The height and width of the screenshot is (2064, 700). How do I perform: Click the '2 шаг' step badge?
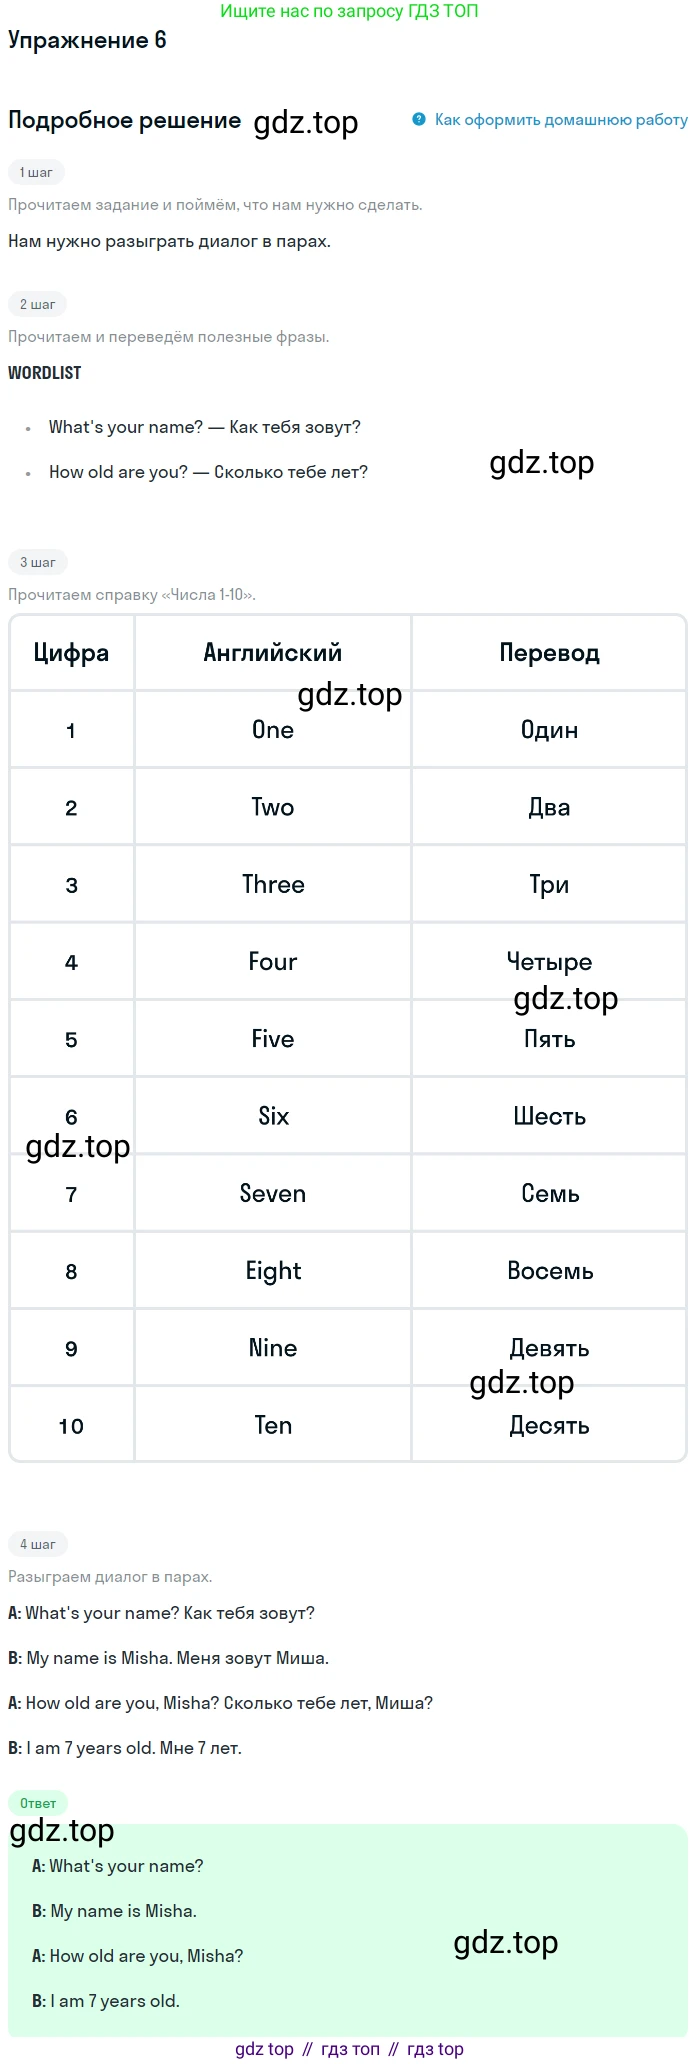point(37,304)
